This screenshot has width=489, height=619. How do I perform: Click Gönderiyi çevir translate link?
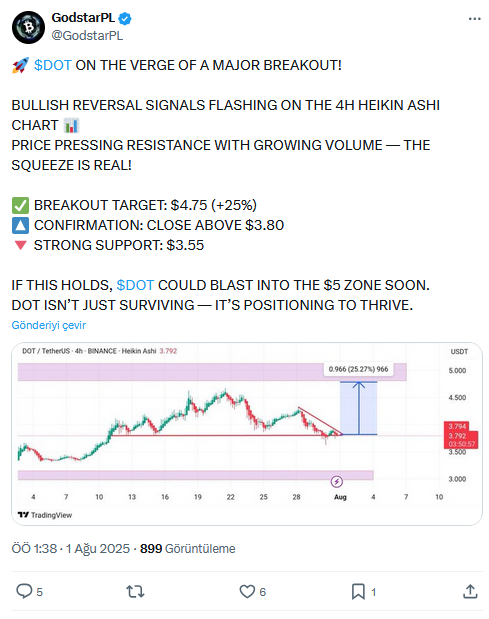point(49,325)
